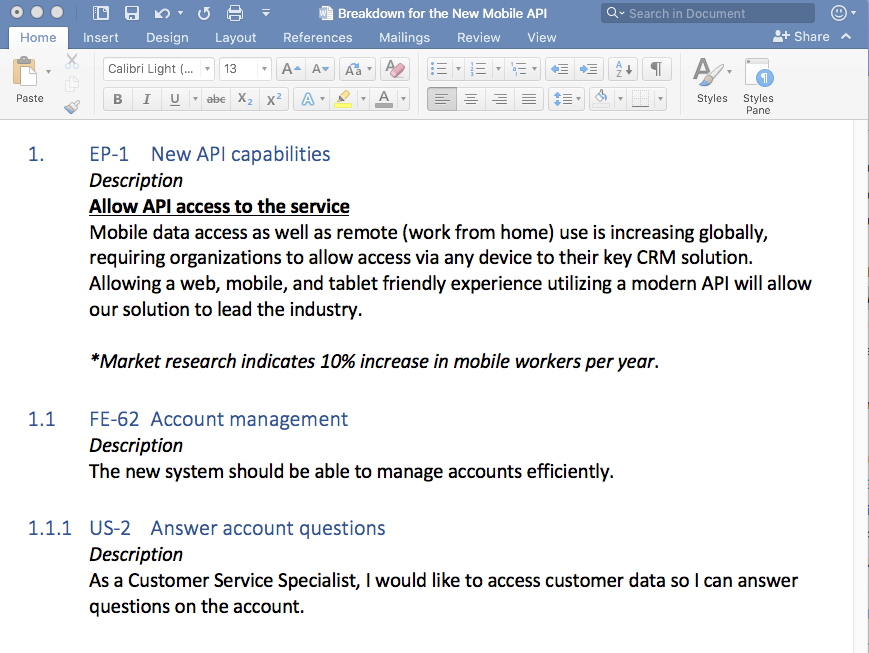Image resolution: width=869 pixels, height=653 pixels.
Task: Sort text with A-Z icon
Action: 623,69
